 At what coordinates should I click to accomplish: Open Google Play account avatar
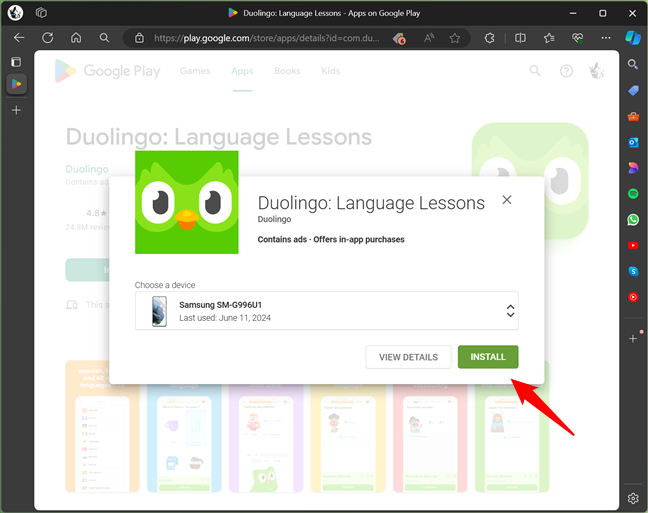pyautogui.click(x=596, y=71)
